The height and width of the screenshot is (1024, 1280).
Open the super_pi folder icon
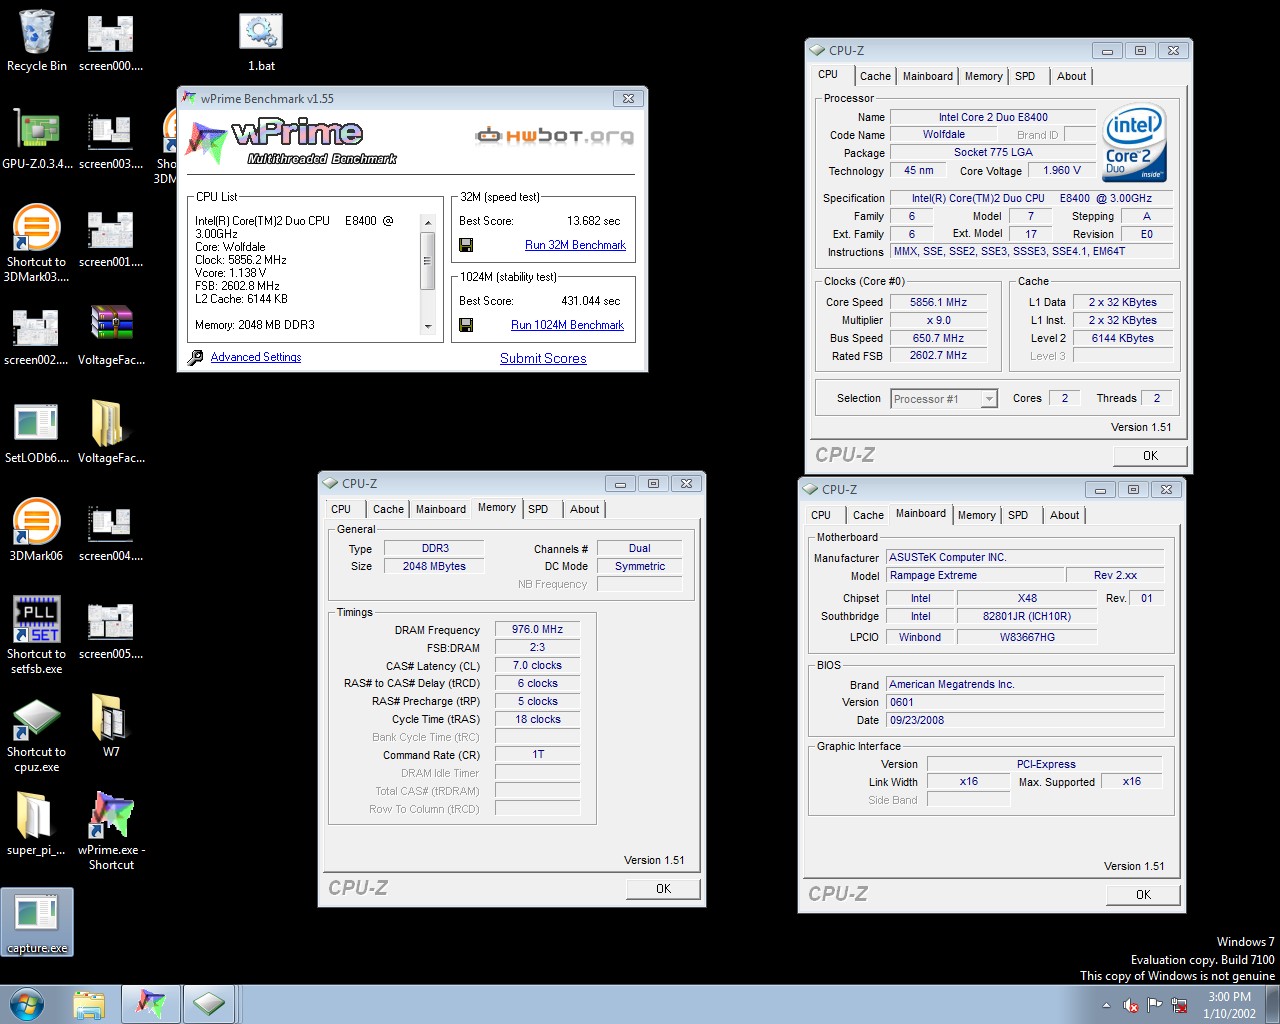pyautogui.click(x=37, y=825)
